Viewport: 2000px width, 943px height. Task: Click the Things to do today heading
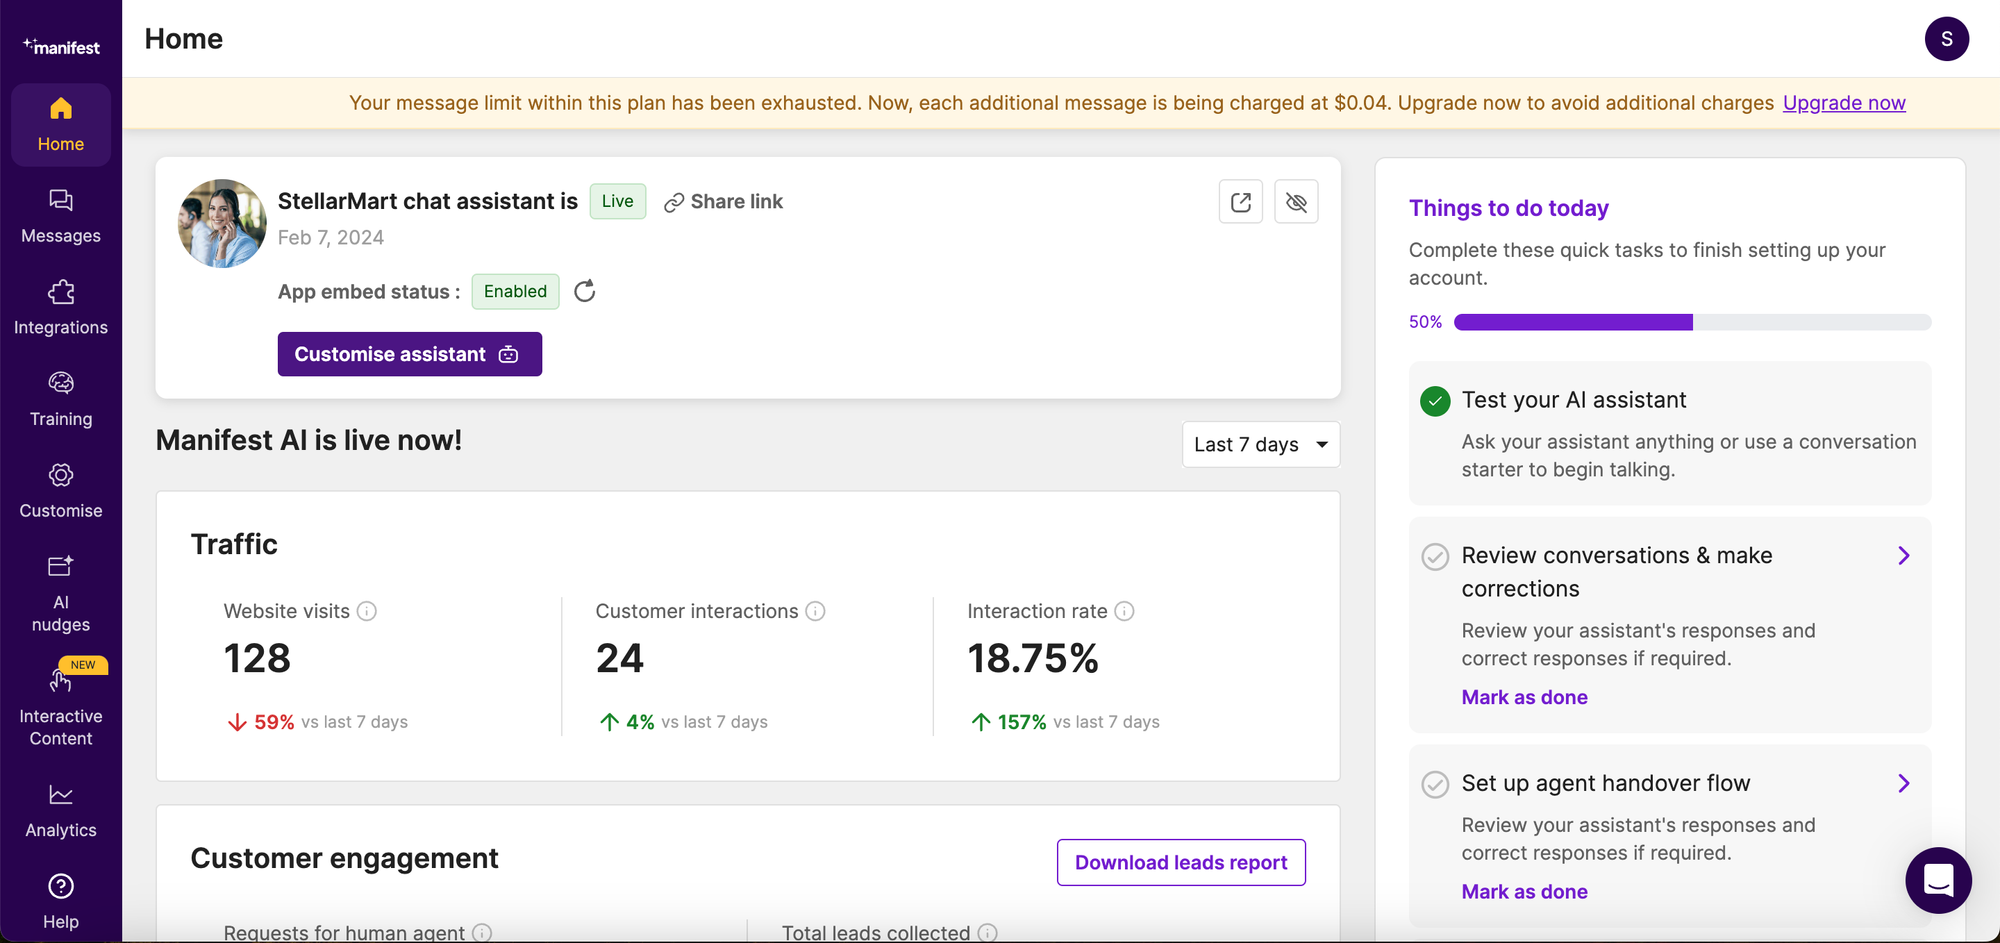[1508, 208]
